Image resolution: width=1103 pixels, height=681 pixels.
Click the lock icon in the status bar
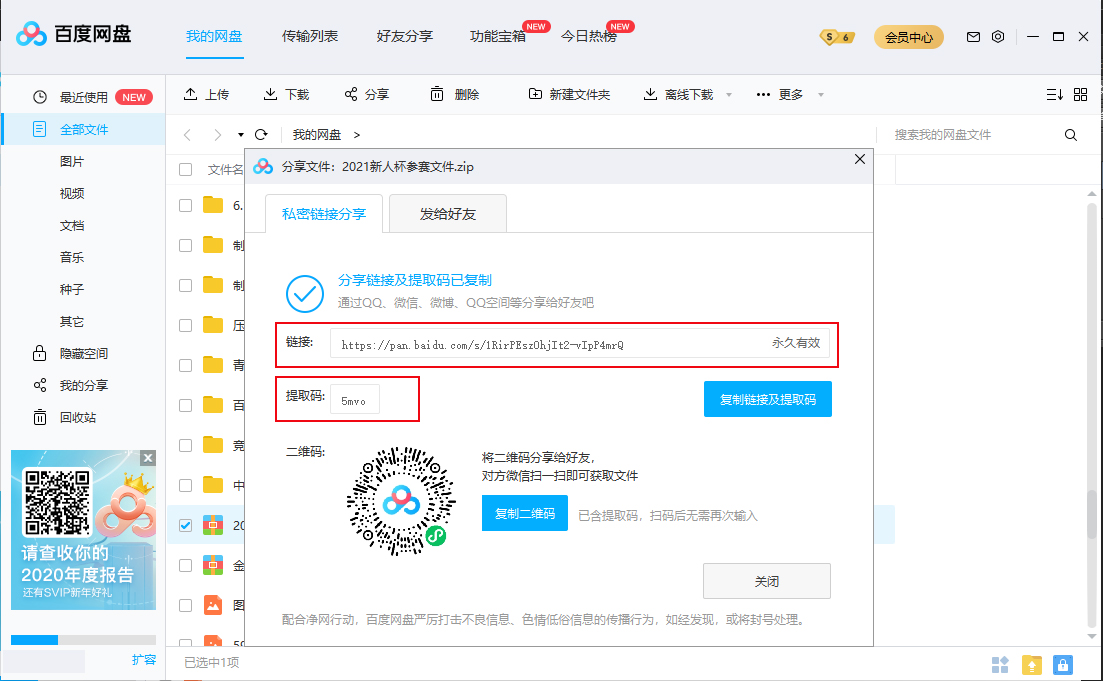click(1062, 664)
